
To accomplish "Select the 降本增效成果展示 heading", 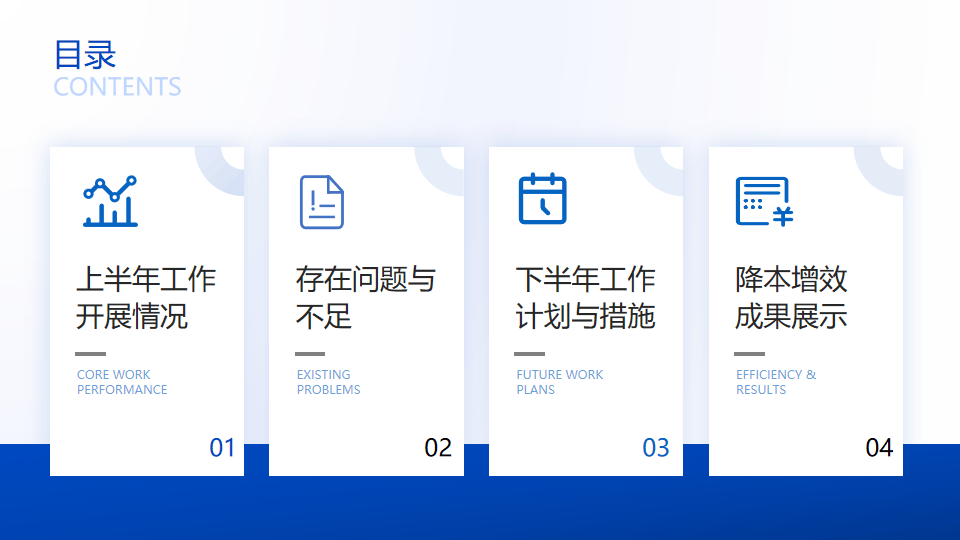I will click(791, 298).
